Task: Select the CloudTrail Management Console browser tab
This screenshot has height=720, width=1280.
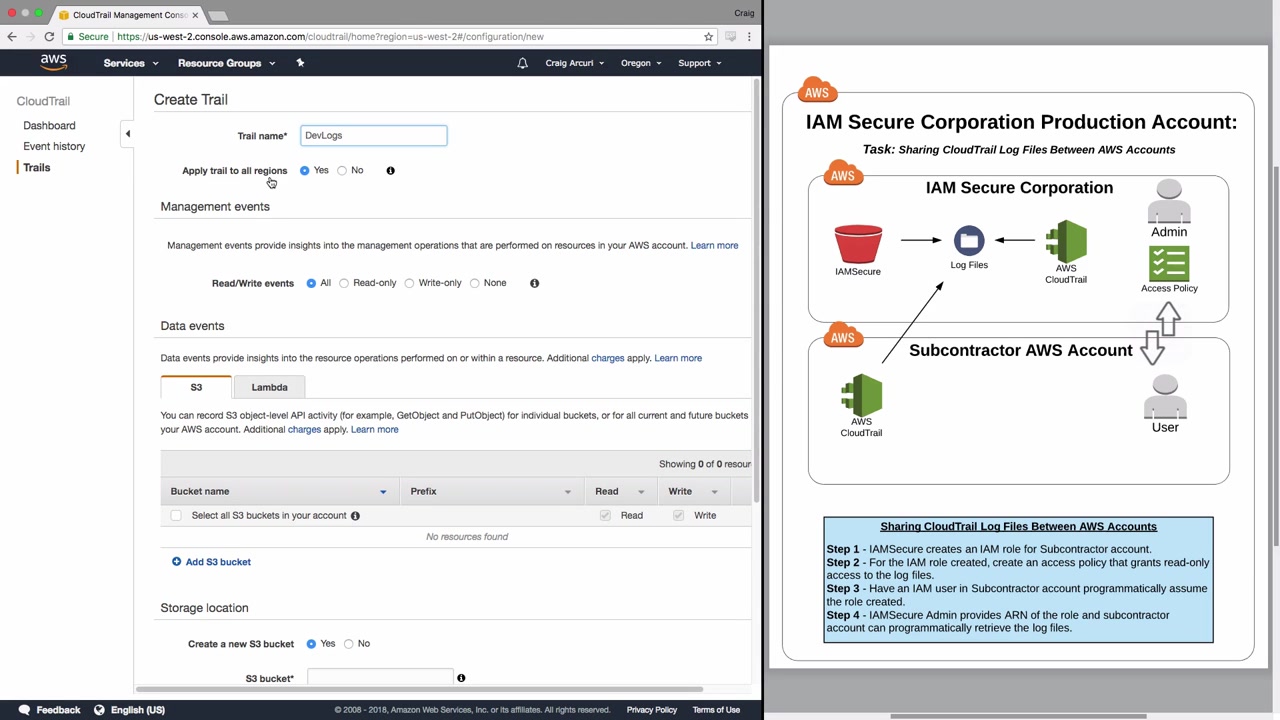Action: [128, 15]
